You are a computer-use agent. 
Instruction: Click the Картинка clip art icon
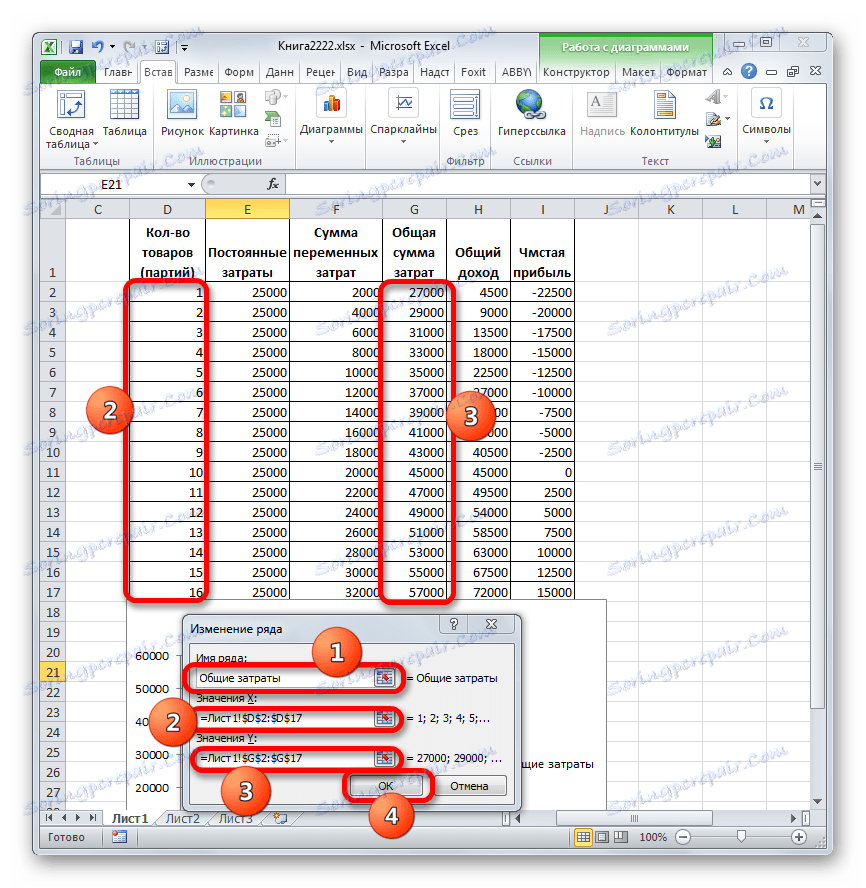pyautogui.click(x=233, y=113)
